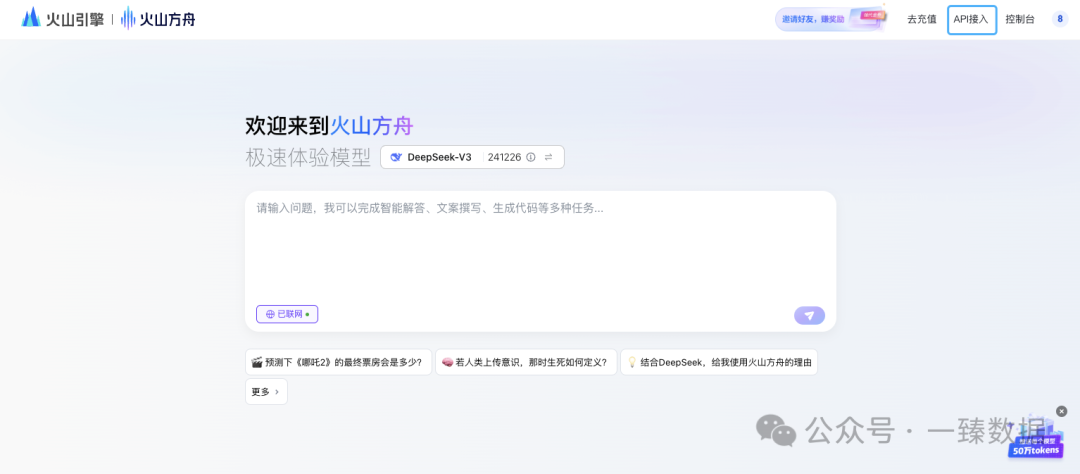Open the 控制台 link

click(1019, 19)
